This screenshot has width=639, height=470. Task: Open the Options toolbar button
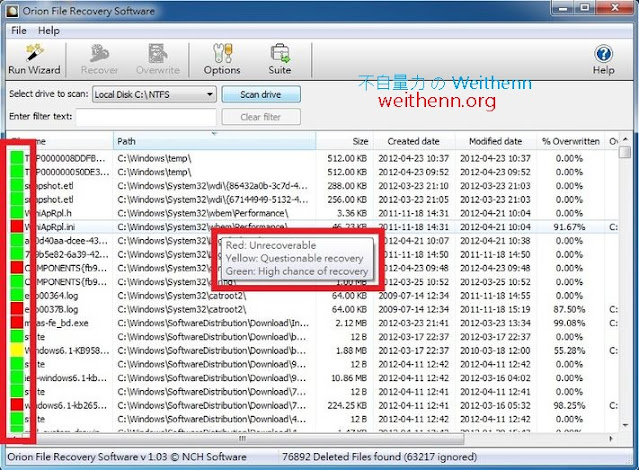(x=222, y=60)
